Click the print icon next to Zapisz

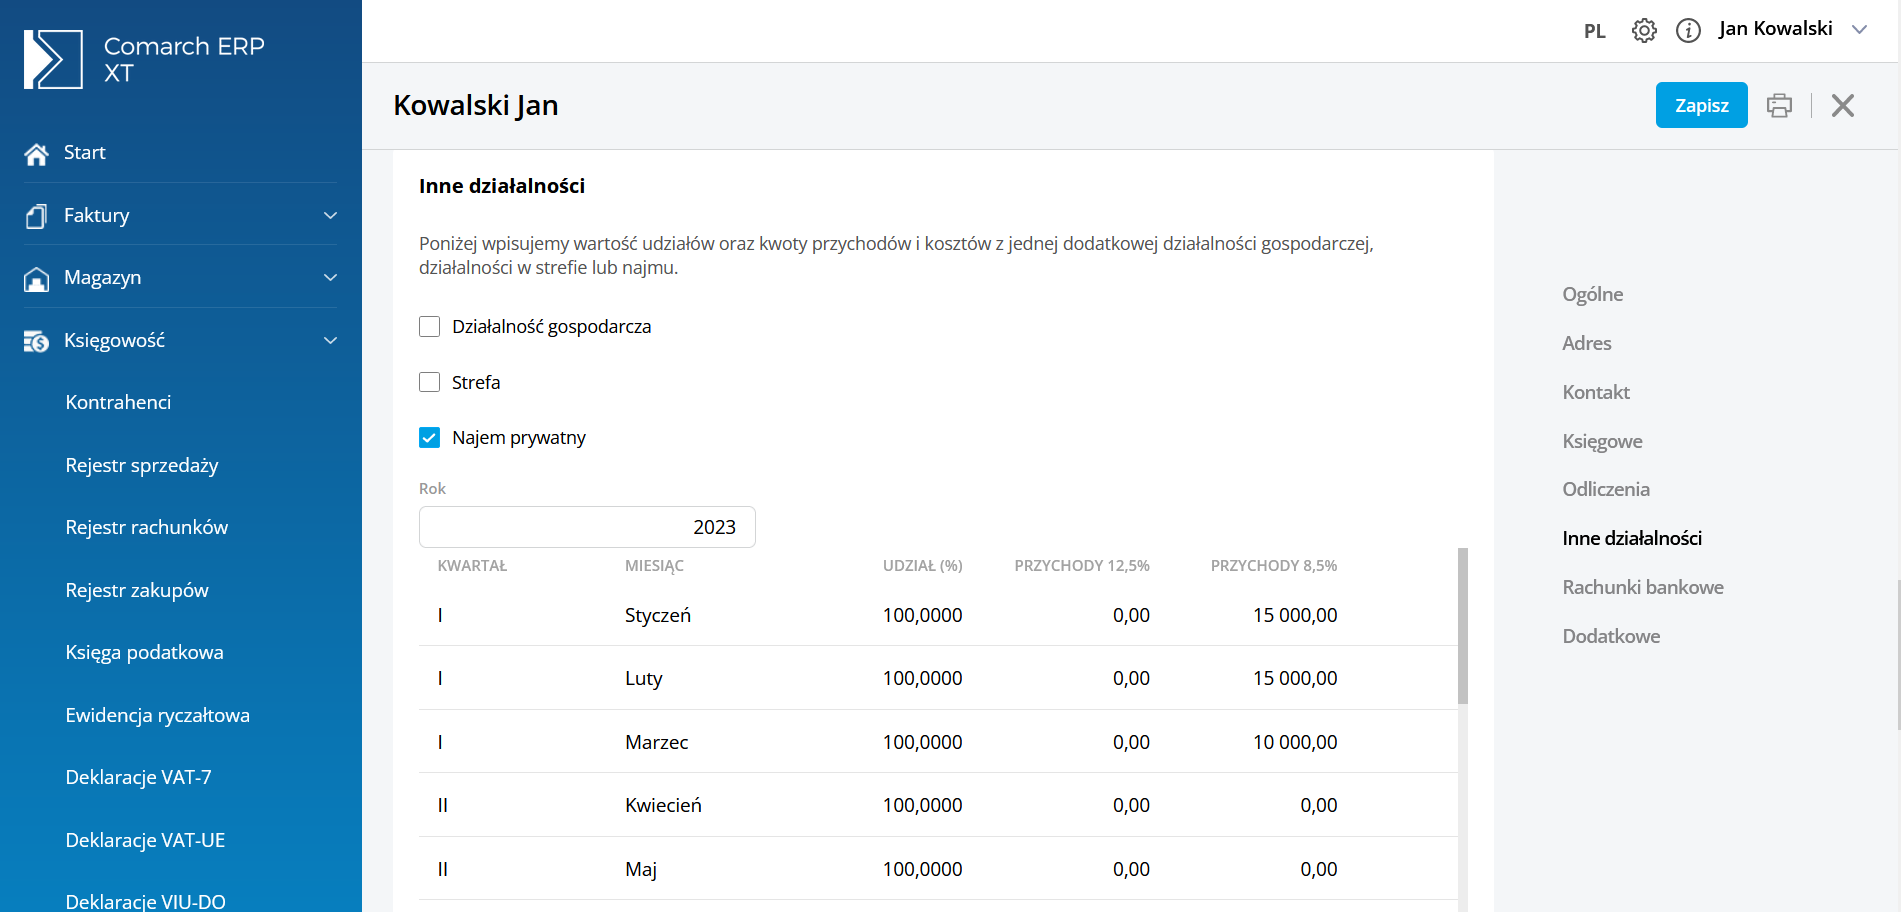1779,106
